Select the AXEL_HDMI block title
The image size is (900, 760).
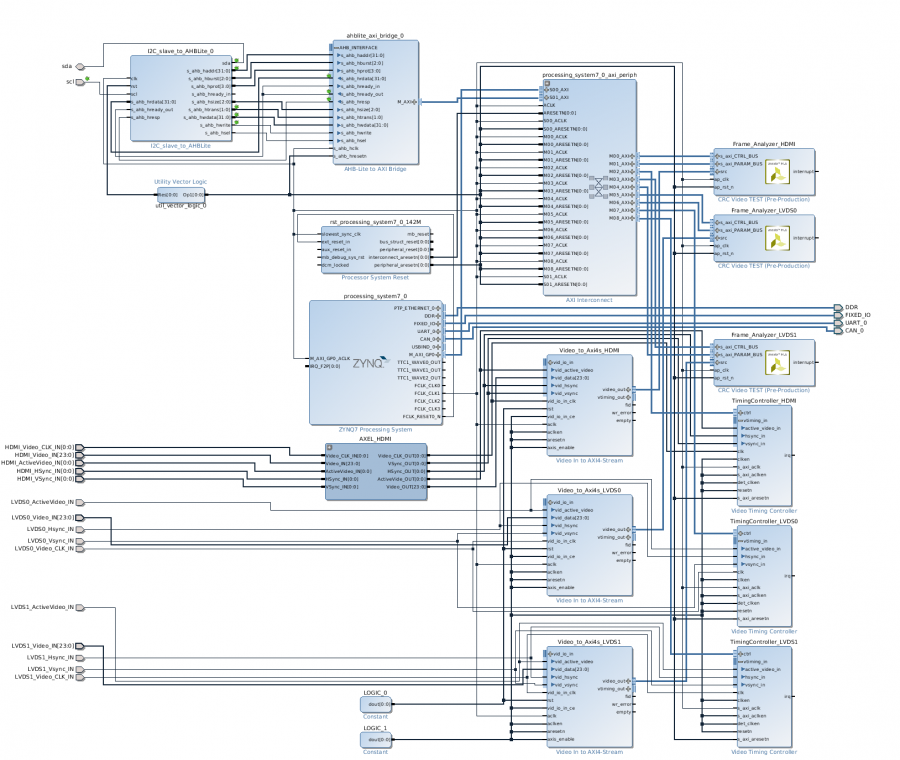[376, 440]
